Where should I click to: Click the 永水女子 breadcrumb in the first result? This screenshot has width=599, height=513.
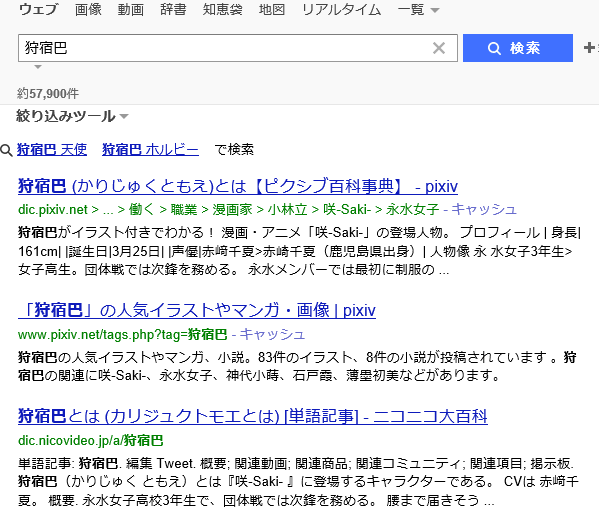tap(412, 209)
